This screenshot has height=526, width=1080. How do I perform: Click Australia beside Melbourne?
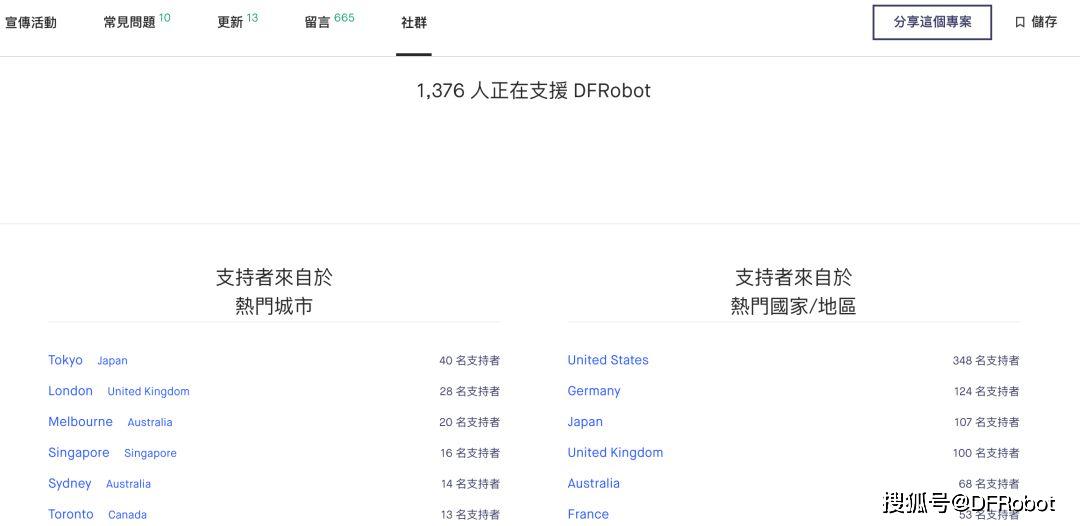pos(149,423)
